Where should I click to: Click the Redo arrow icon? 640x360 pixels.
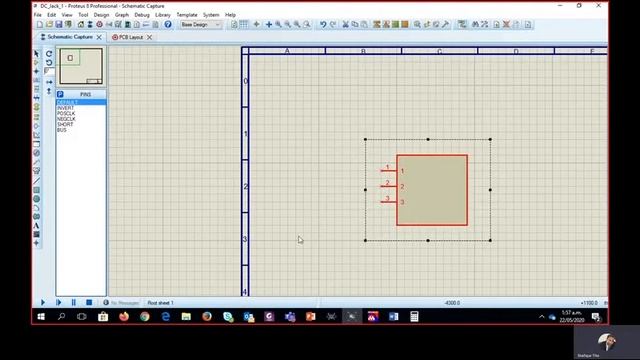333,24
